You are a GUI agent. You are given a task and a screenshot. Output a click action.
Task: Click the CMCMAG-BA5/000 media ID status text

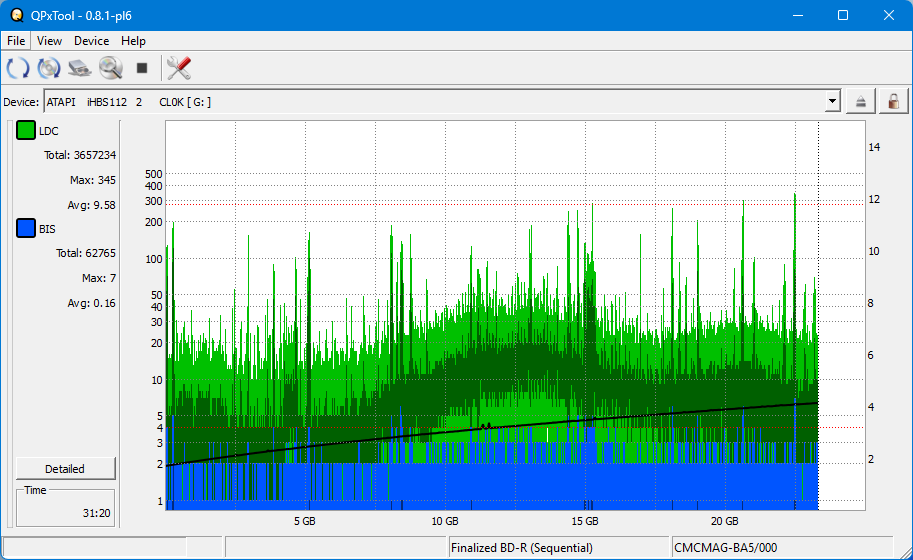(726, 548)
